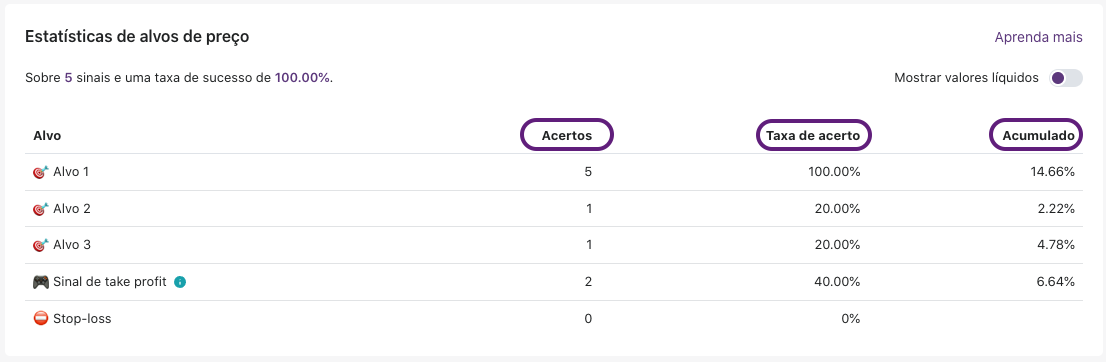Open the Aprenda mais link
Screen dimensions: 1106x362
(1038, 37)
